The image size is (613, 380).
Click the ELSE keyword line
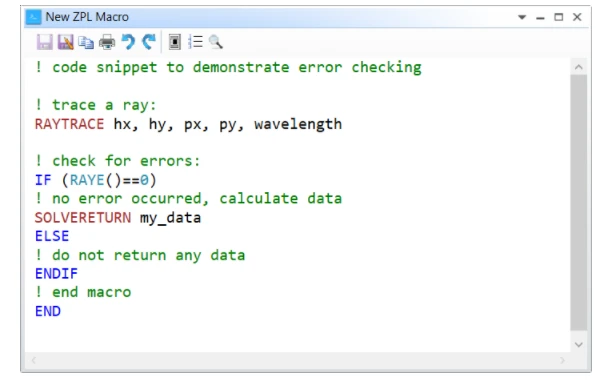pos(52,236)
